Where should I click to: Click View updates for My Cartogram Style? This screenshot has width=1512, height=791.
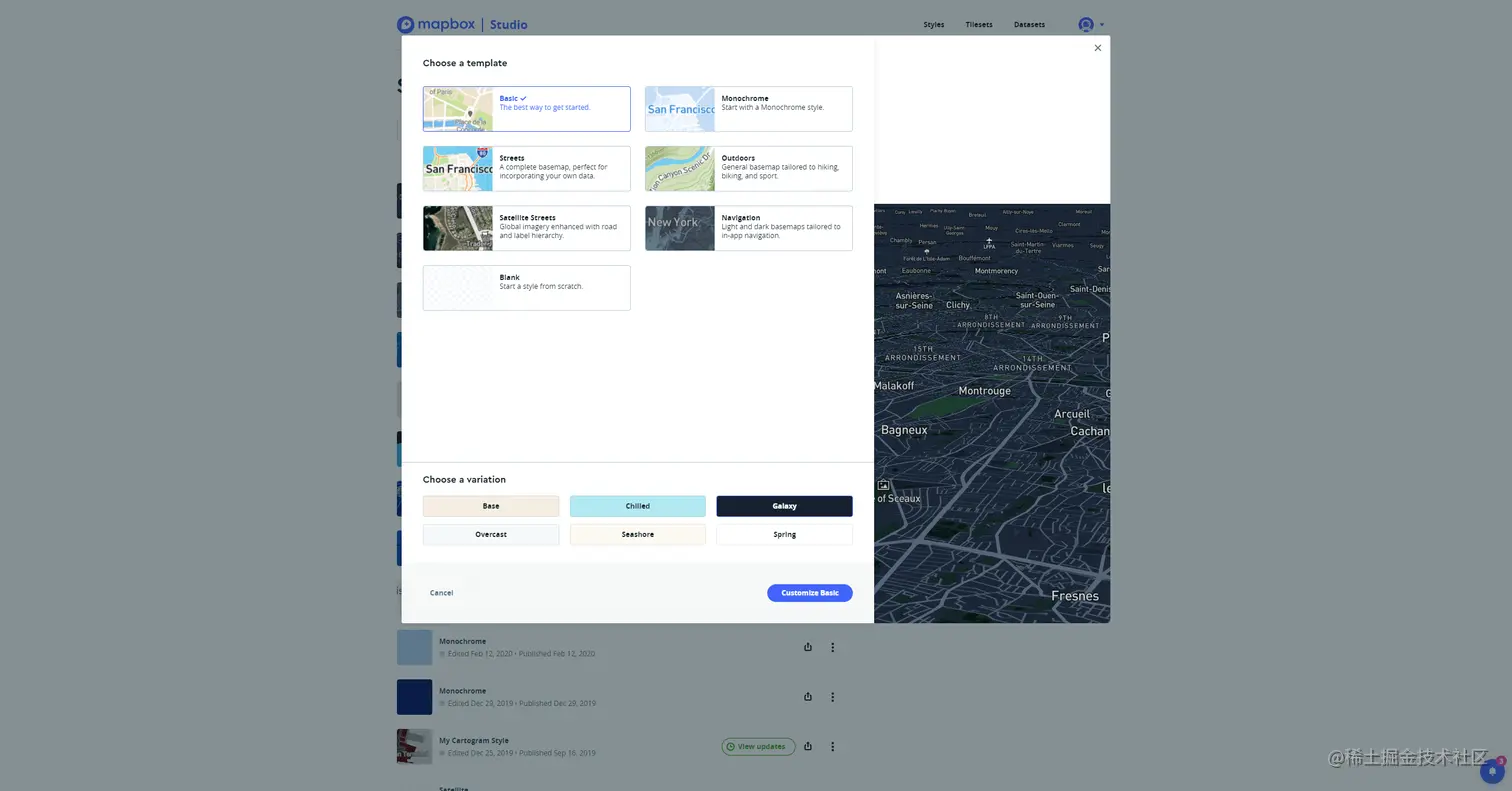pyautogui.click(x=758, y=746)
